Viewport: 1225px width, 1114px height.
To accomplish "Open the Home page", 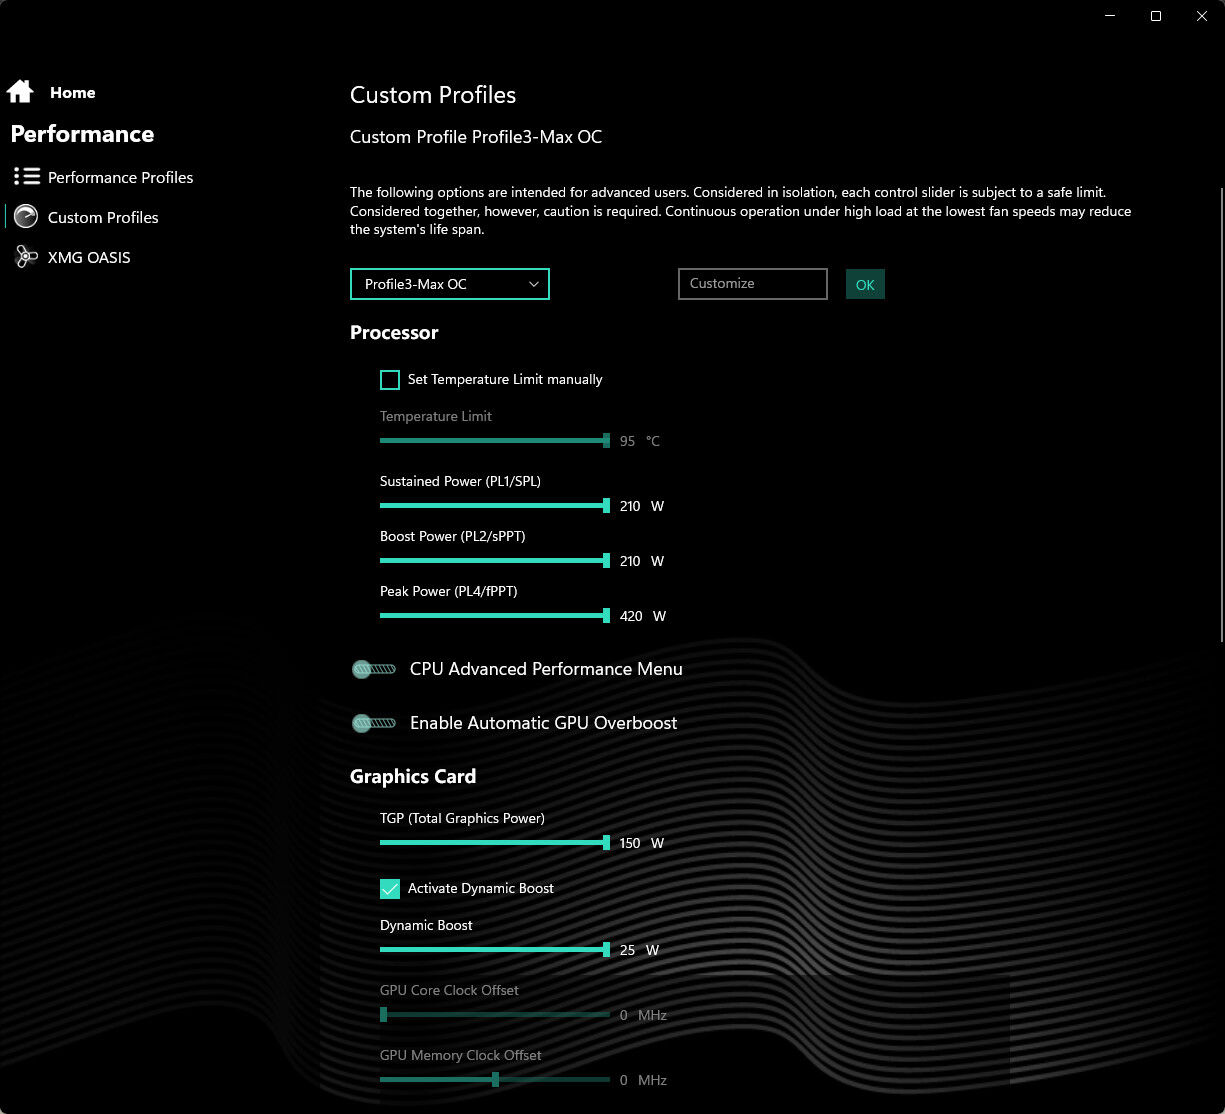I will (72, 92).
